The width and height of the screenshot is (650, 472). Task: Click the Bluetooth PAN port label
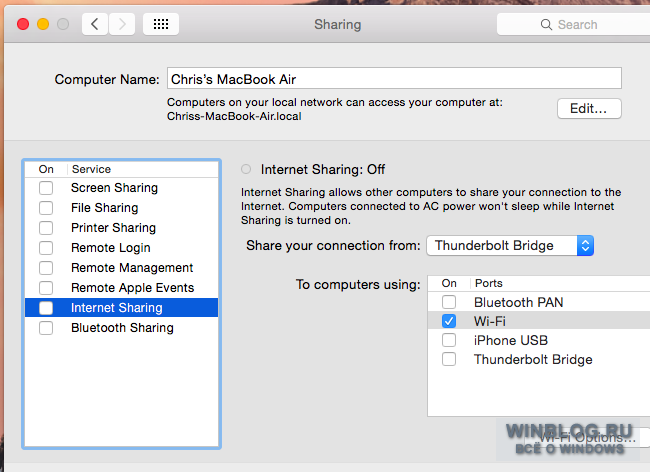point(519,302)
